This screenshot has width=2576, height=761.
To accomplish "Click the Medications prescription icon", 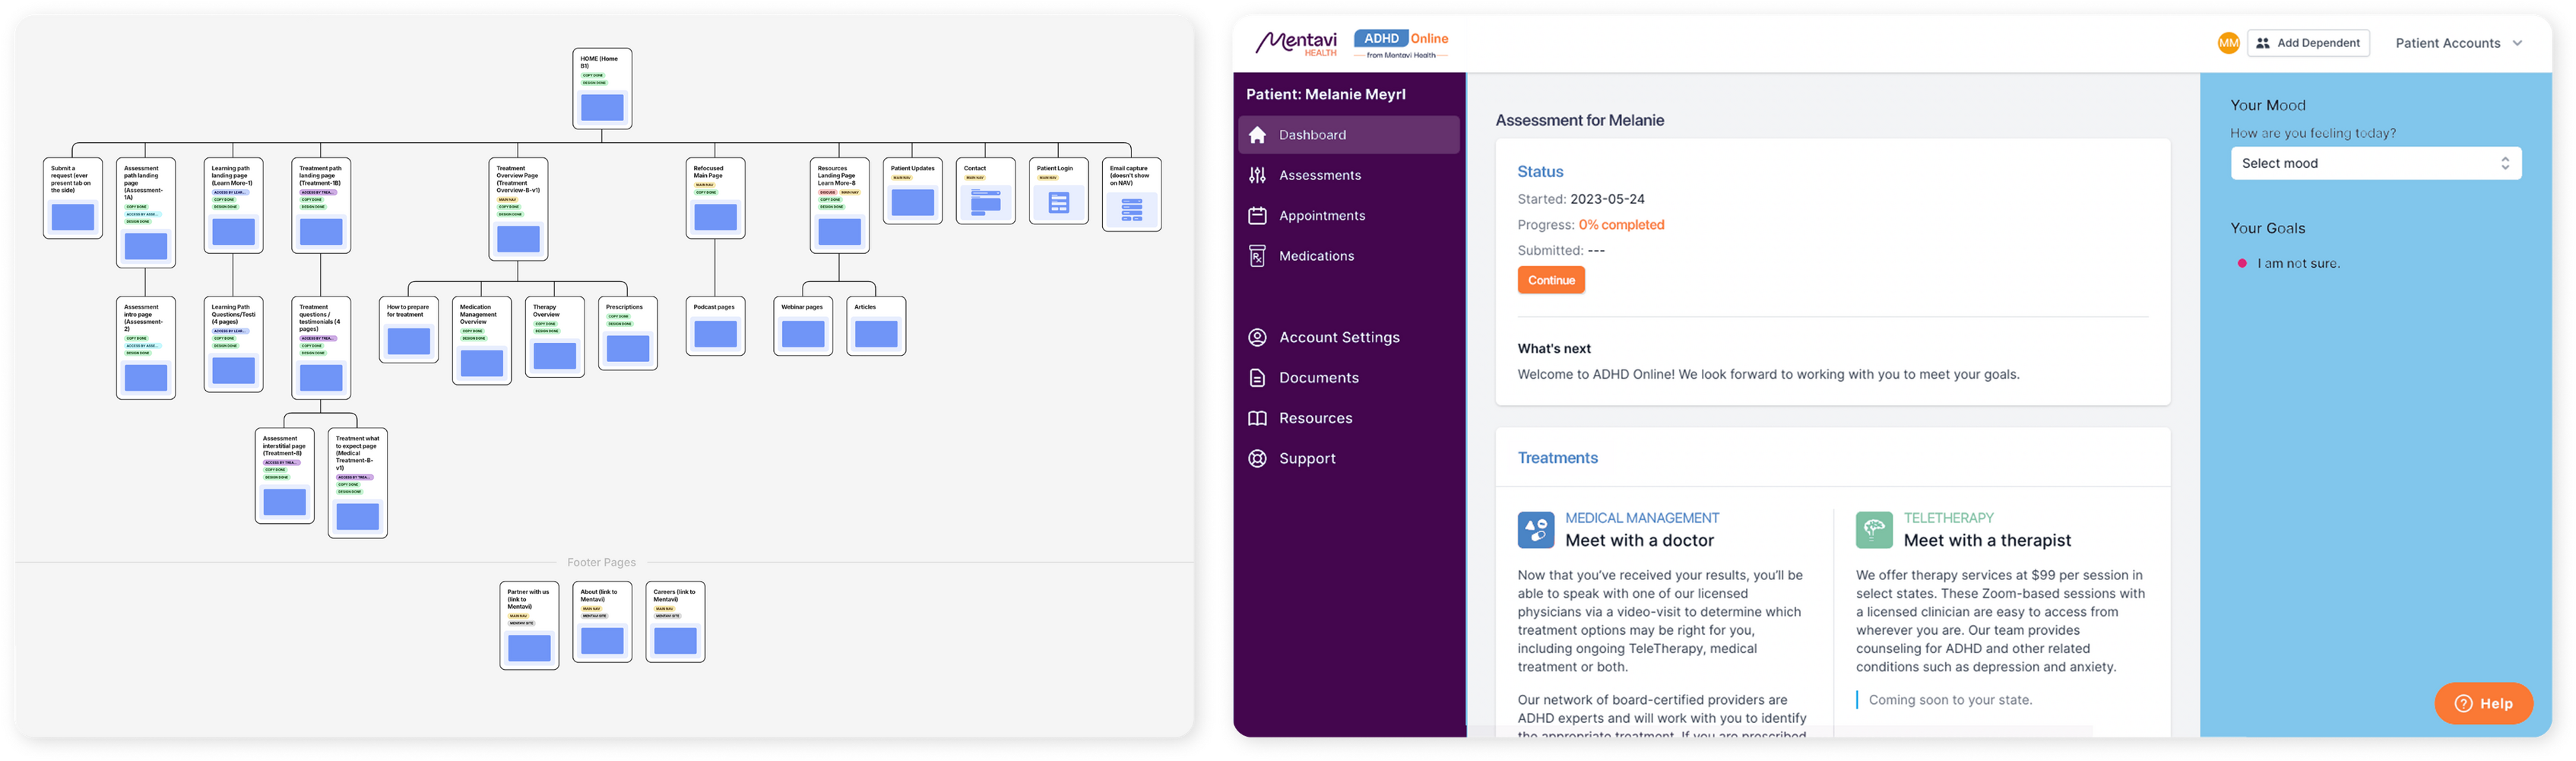I will pyautogui.click(x=1258, y=257).
